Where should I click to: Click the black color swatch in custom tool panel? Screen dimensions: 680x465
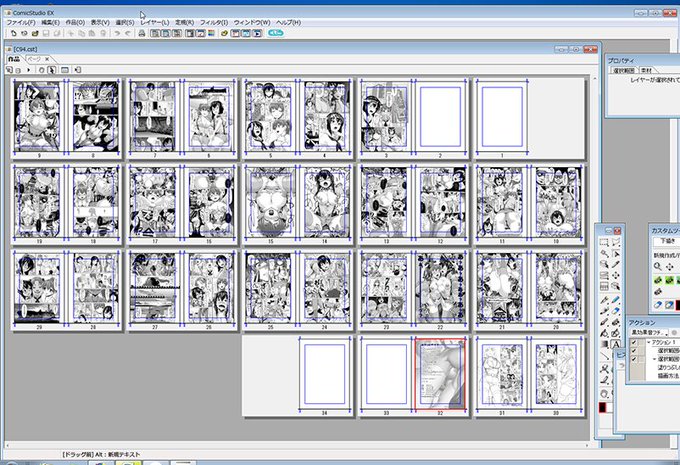tap(678, 305)
